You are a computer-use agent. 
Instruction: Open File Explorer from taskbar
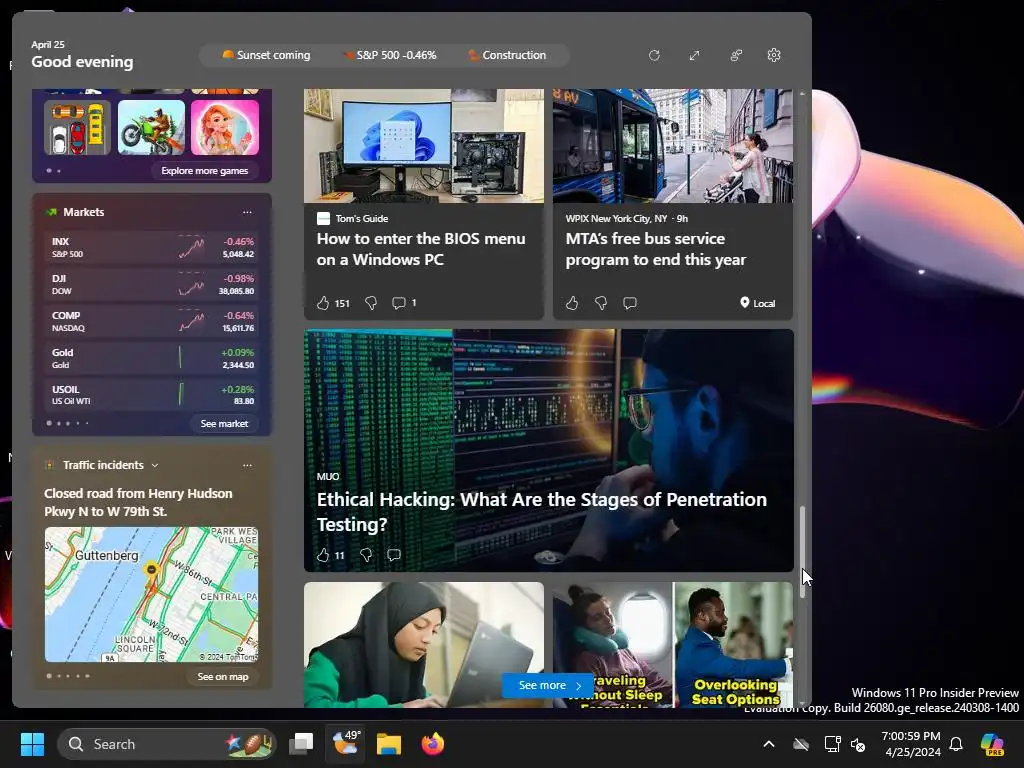coord(389,744)
